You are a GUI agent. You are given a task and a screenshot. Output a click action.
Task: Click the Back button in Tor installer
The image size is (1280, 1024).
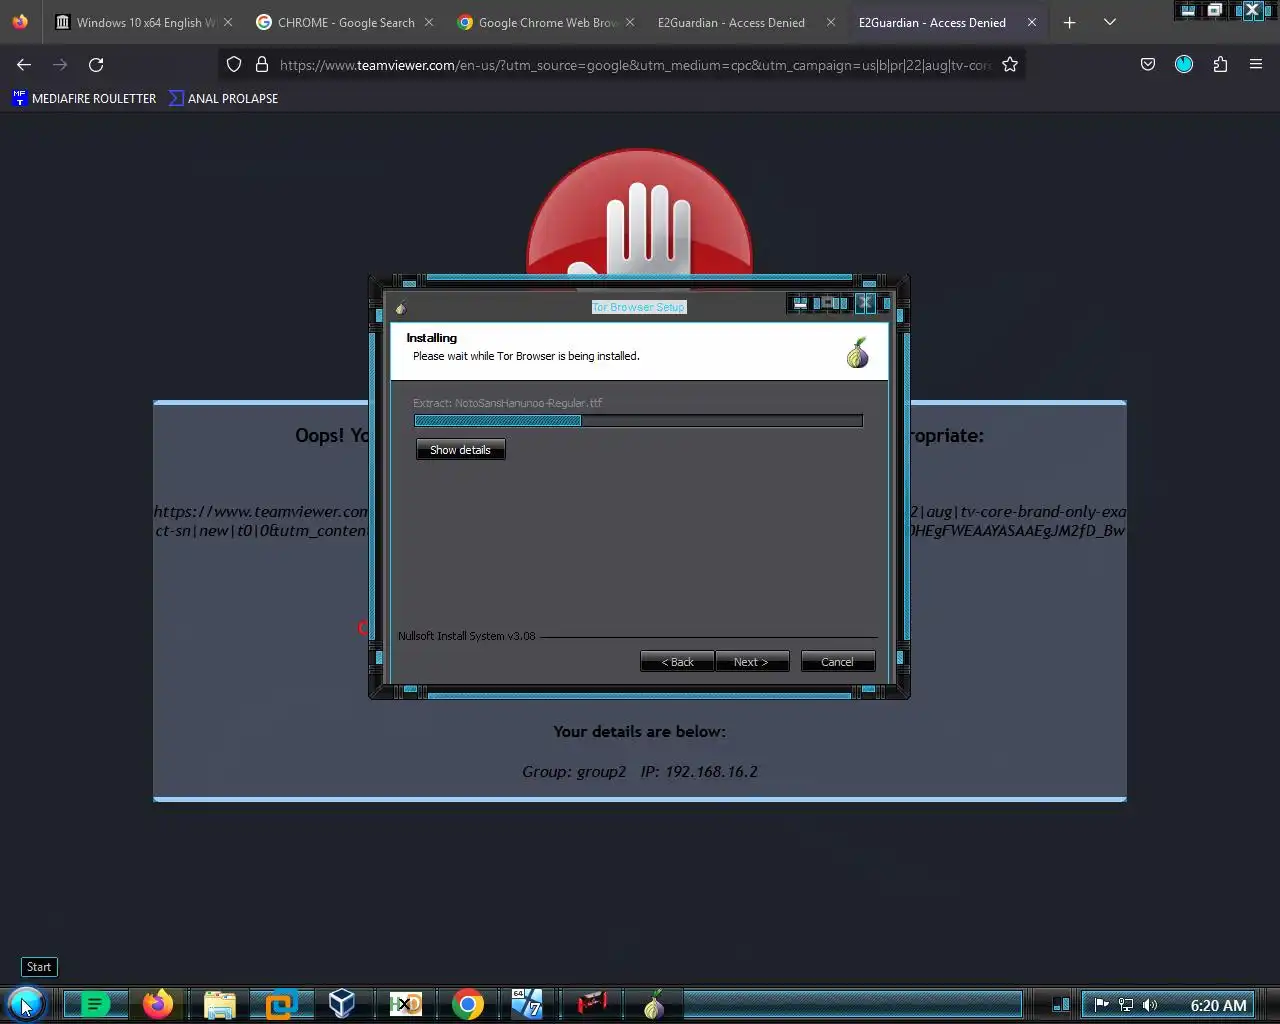pos(677,662)
